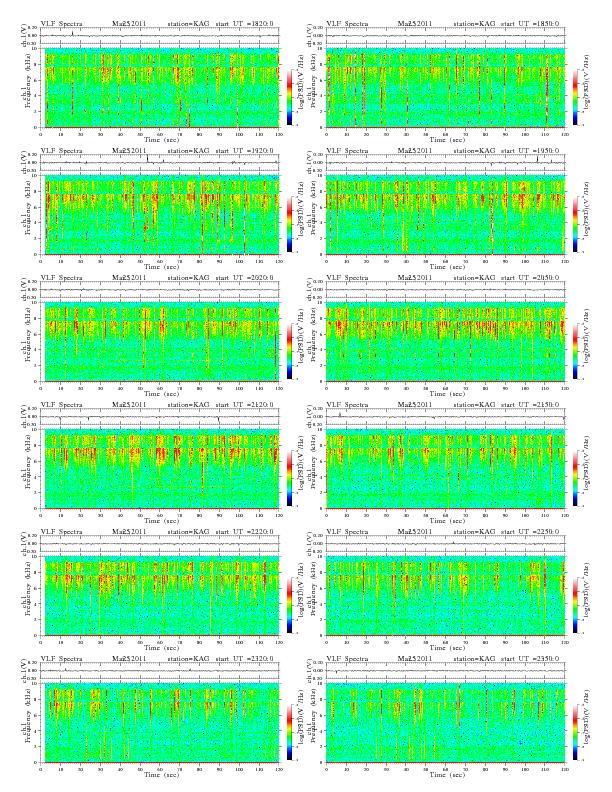The image size is (612, 792).
Task: Click the spectrogram panel starting UT=1820:0
Action: (x=160, y=87)
